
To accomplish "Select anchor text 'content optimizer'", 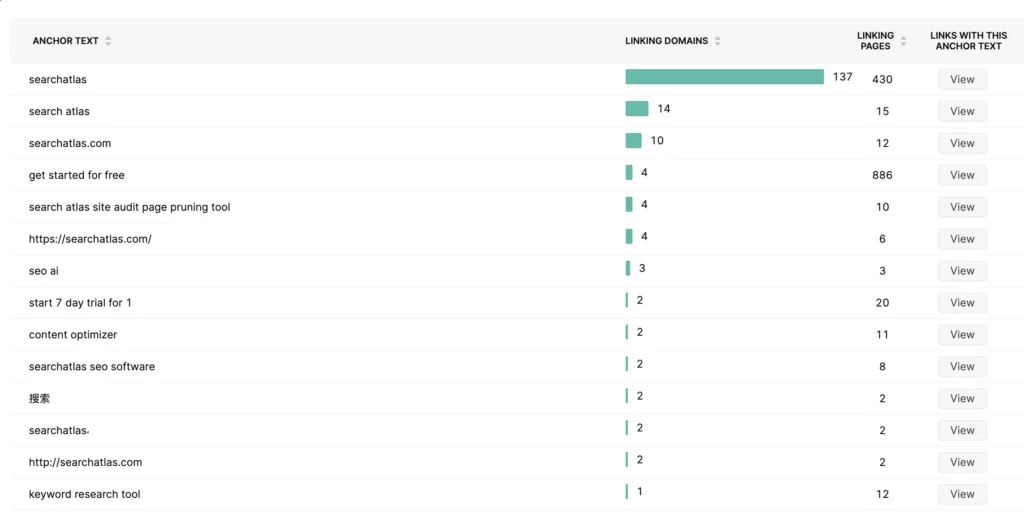I will click(73, 335).
